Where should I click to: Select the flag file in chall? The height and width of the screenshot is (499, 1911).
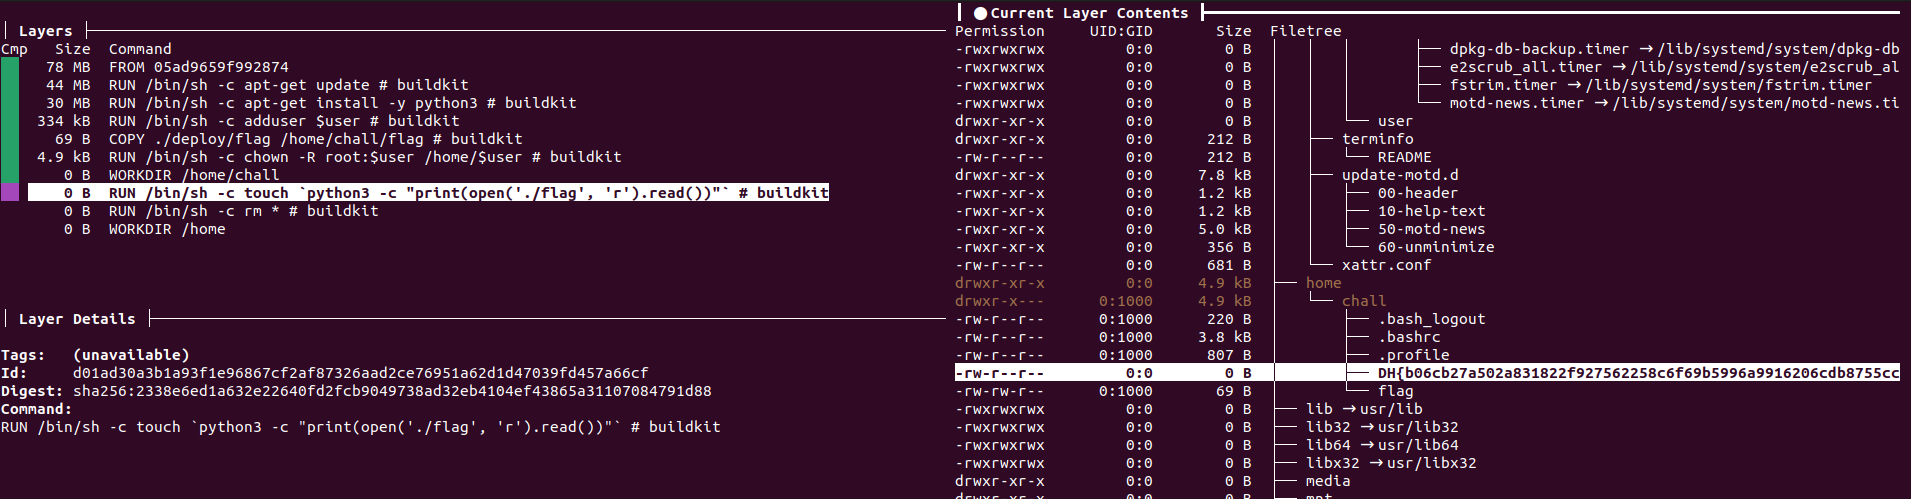1395,391
